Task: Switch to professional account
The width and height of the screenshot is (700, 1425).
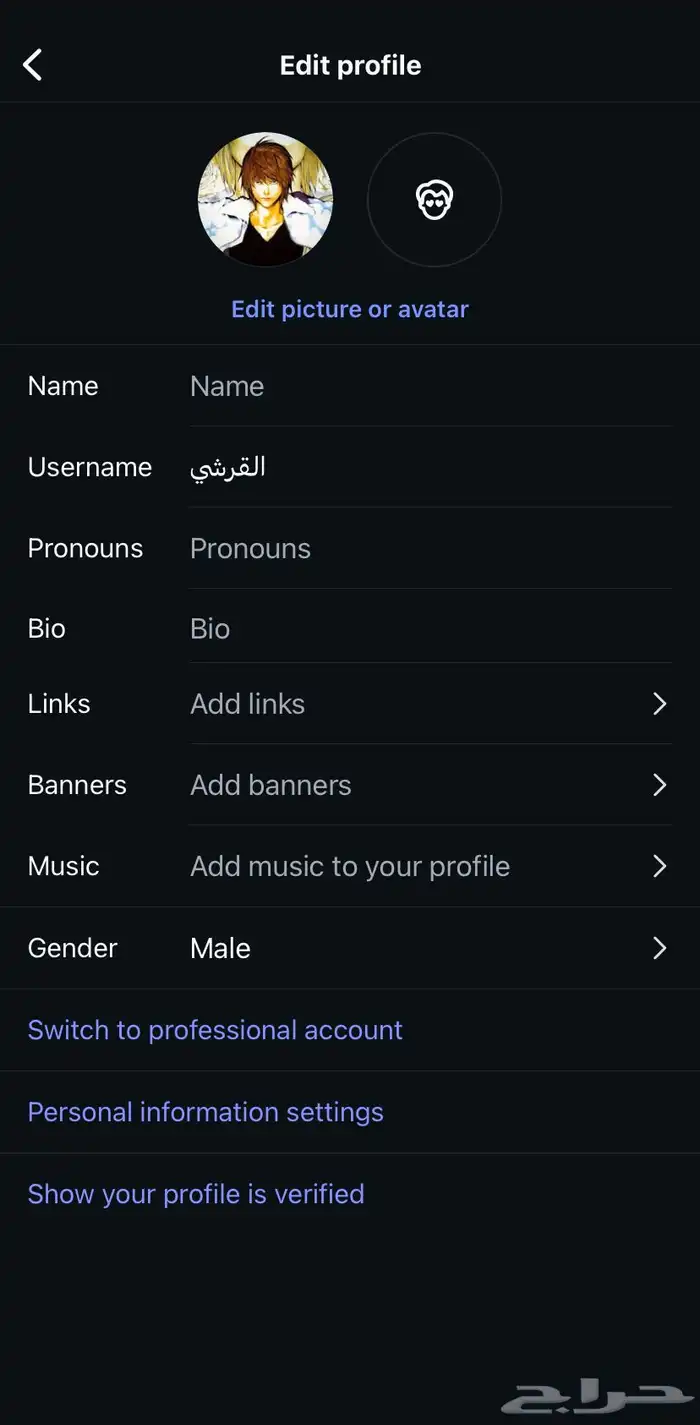Action: tap(215, 1030)
